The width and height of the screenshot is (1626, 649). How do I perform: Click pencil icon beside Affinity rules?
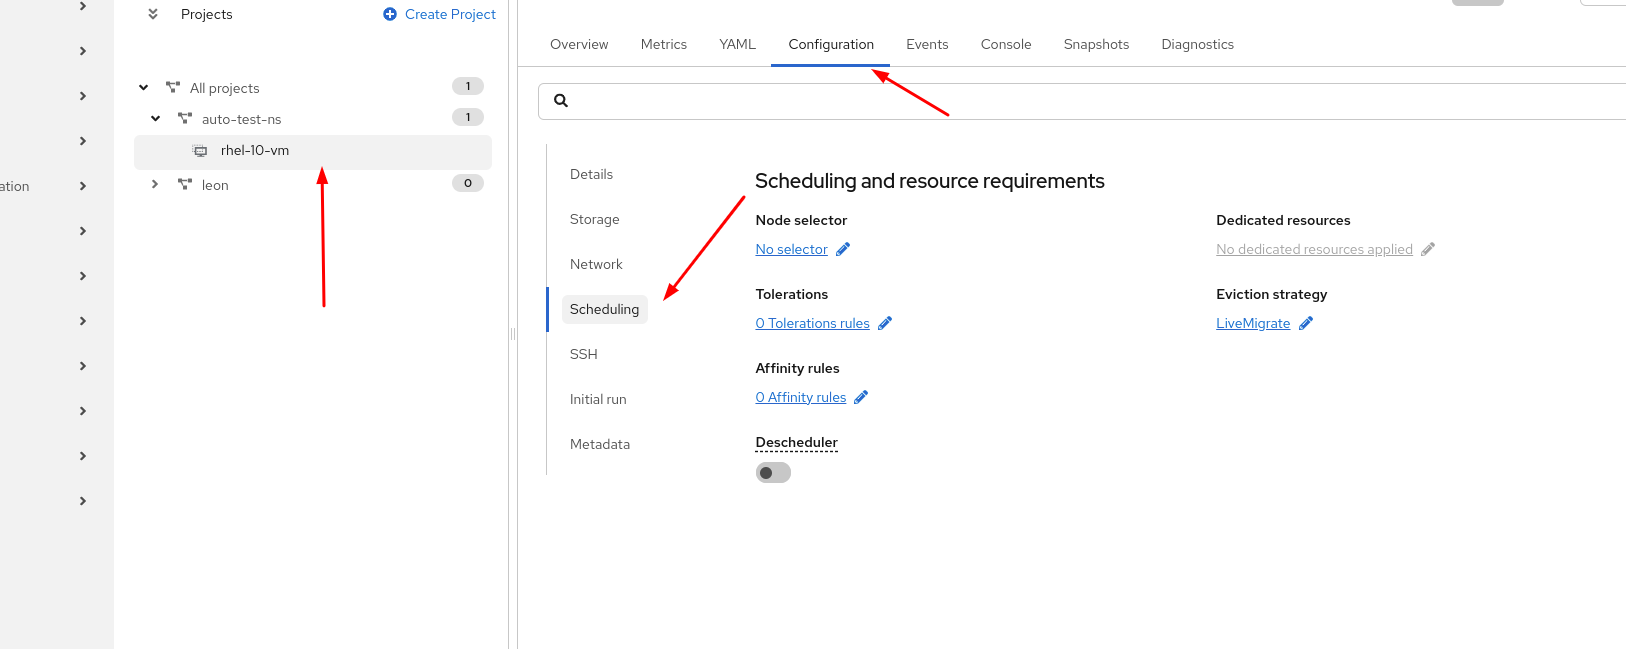861,397
